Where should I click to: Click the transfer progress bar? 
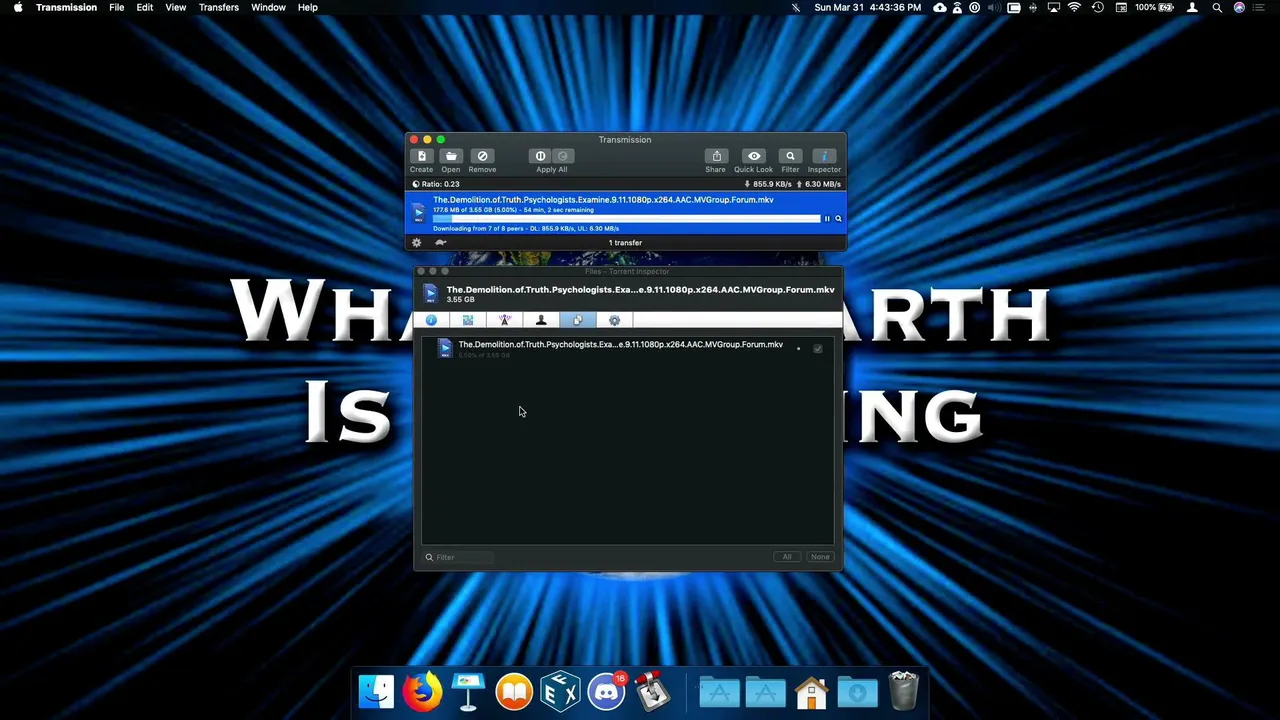click(626, 218)
